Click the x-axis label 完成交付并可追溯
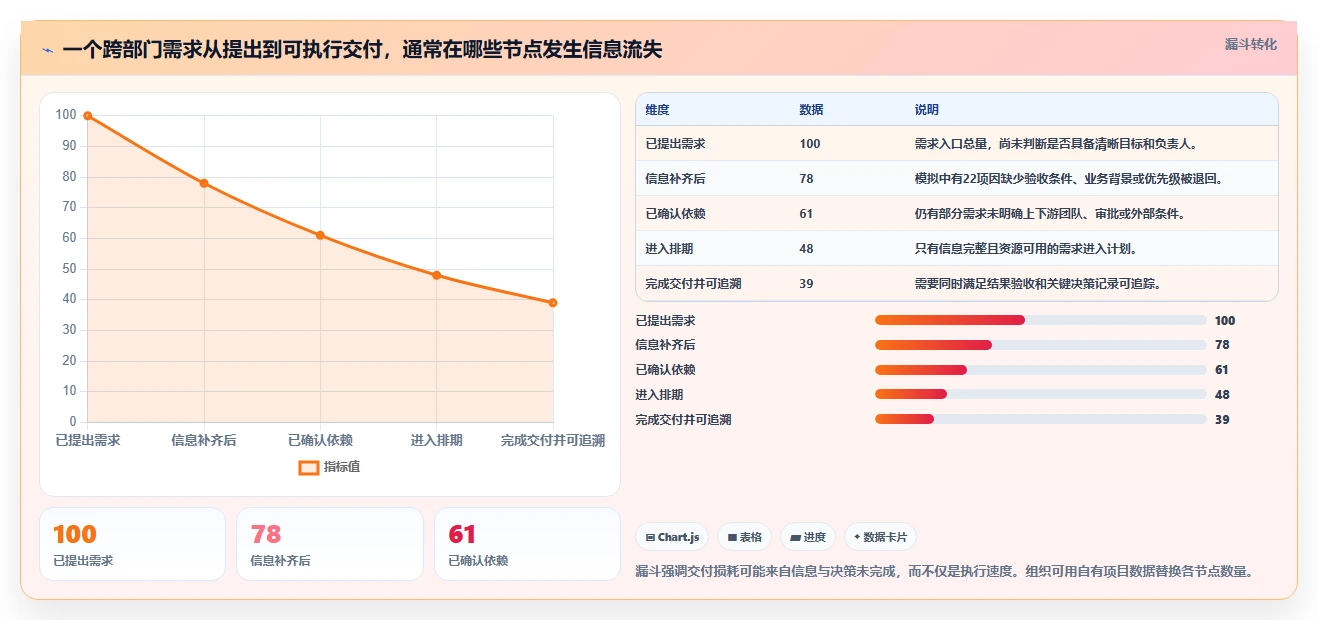1318x620 pixels. (553, 441)
